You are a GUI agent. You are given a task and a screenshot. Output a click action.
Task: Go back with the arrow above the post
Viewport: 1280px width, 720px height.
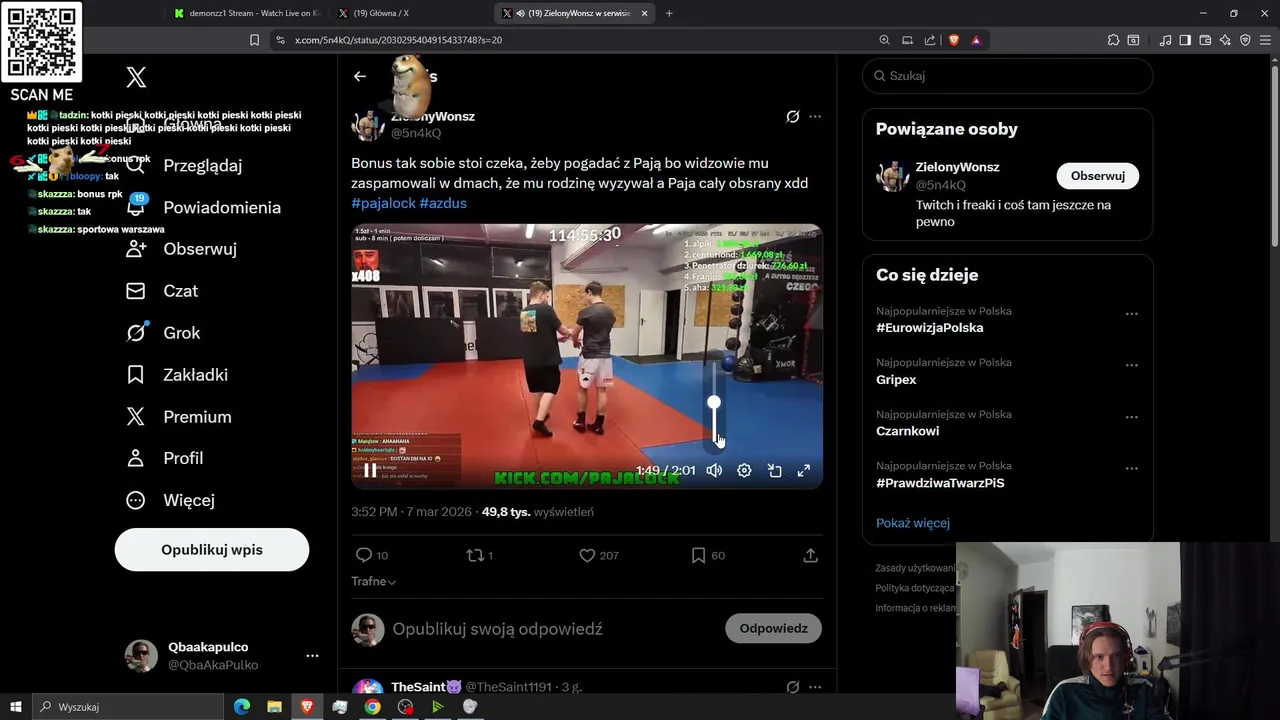360,76
